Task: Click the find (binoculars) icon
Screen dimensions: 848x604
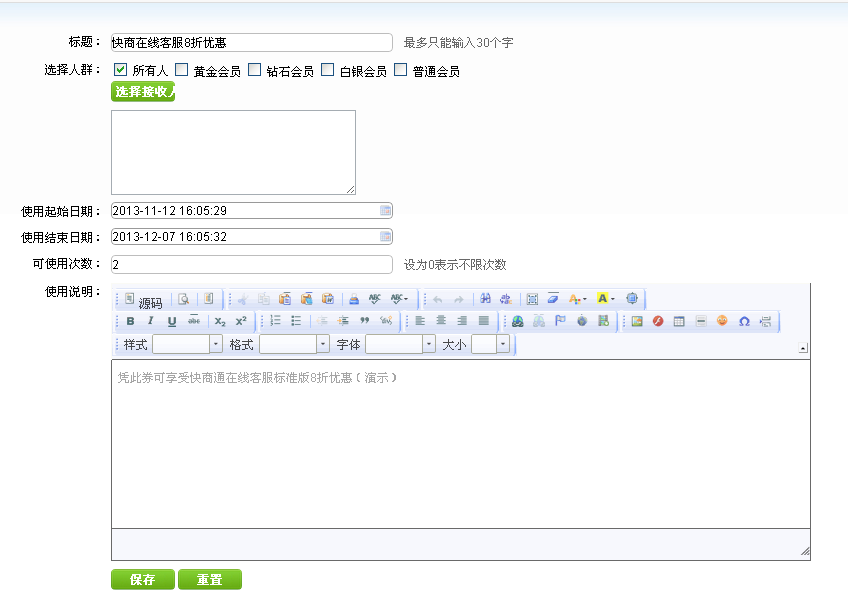Action: (x=485, y=299)
